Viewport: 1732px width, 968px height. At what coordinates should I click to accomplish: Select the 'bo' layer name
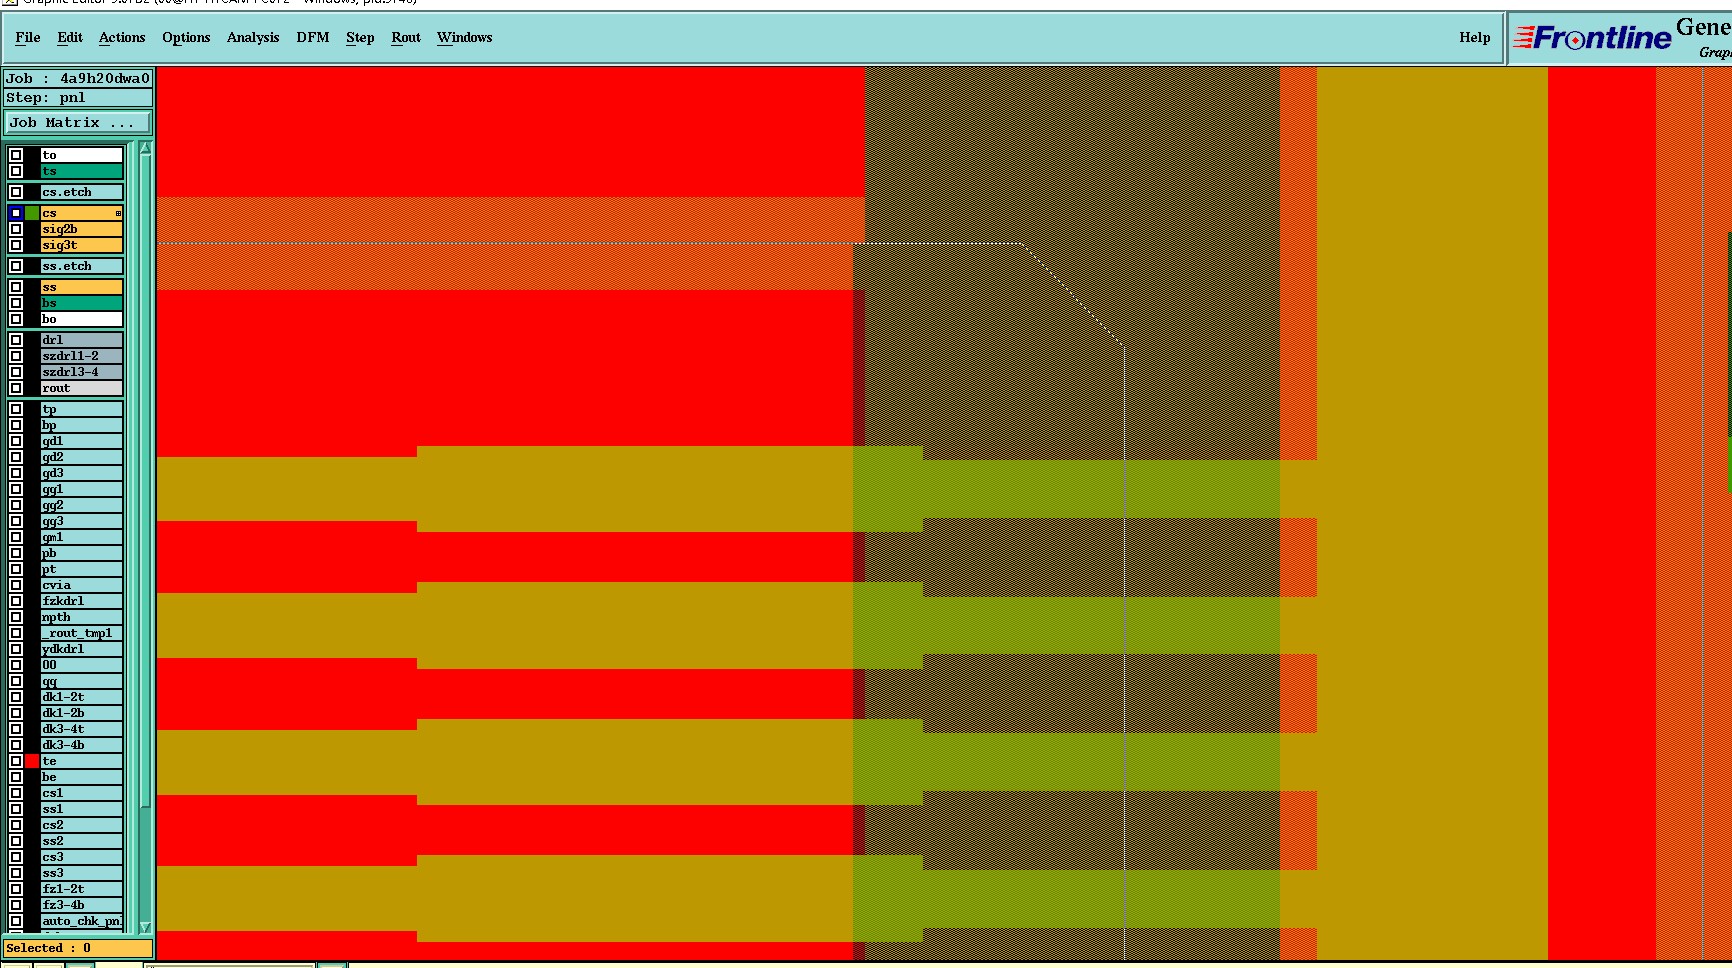[82, 319]
